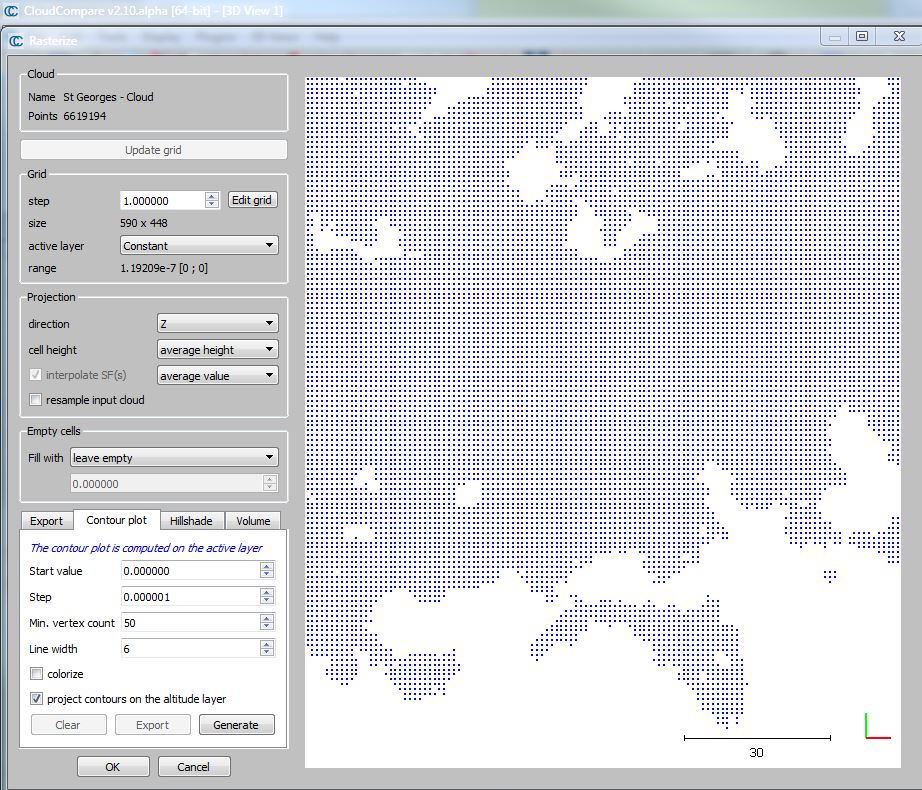Decrease contour Step value spinner
The height and width of the screenshot is (790, 922).
(266, 601)
